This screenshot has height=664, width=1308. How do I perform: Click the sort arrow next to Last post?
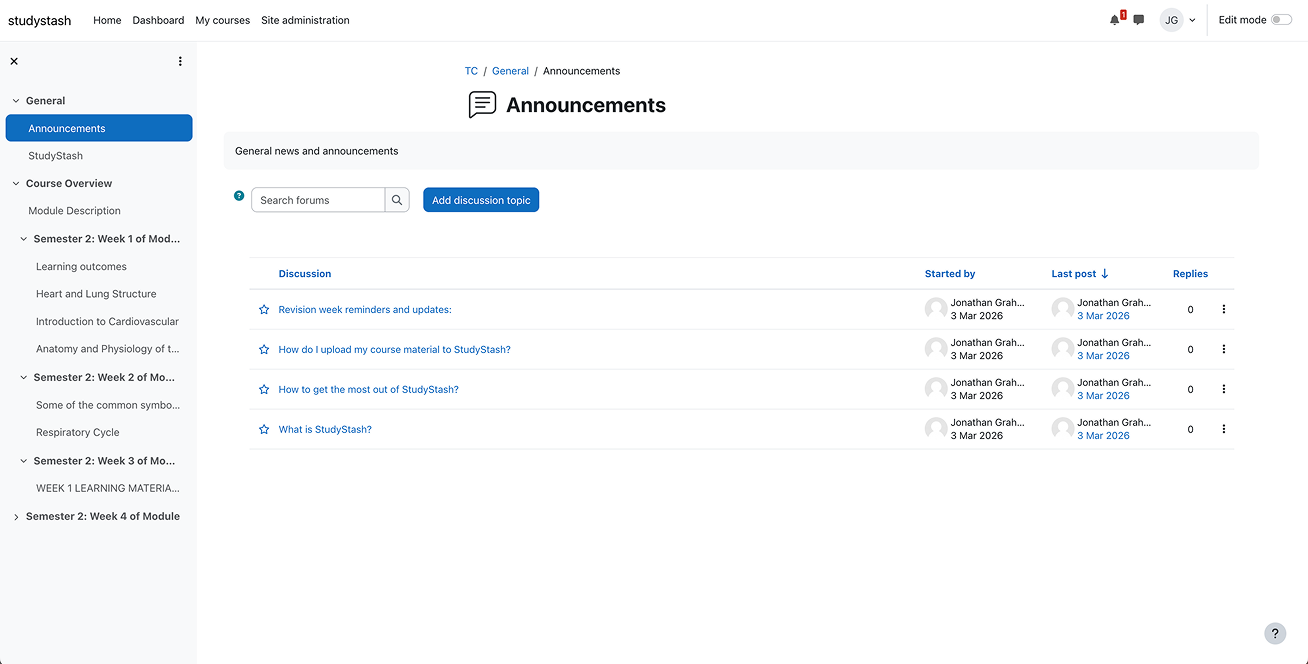click(1105, 273)
